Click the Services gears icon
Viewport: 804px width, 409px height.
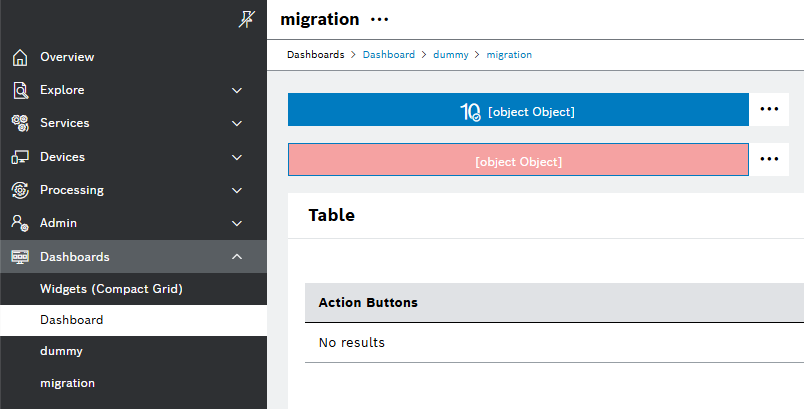click(x=19, y=123)
